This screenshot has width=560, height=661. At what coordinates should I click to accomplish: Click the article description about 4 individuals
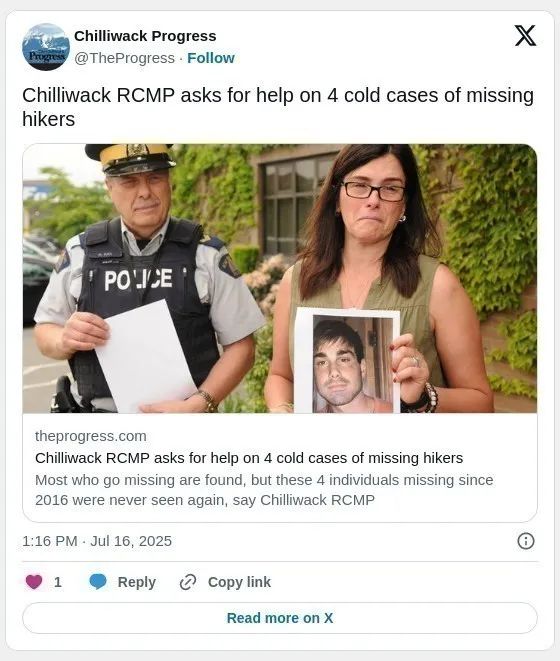[264, 490]
